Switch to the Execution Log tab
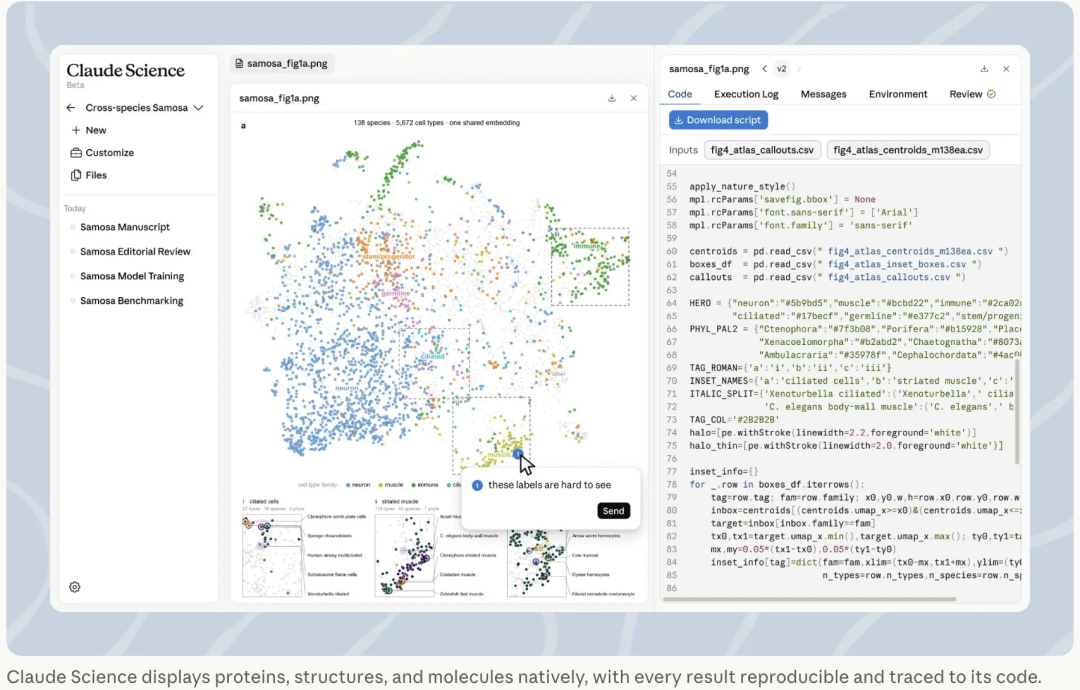 pyautogui.click(x=746, y=94)
